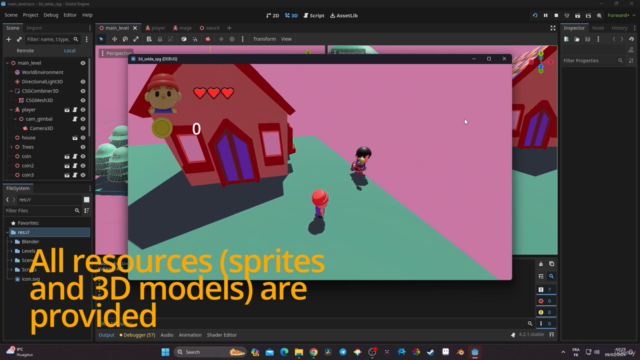
Task: Click load resource folder icon in Inspector
Action: 577,39
